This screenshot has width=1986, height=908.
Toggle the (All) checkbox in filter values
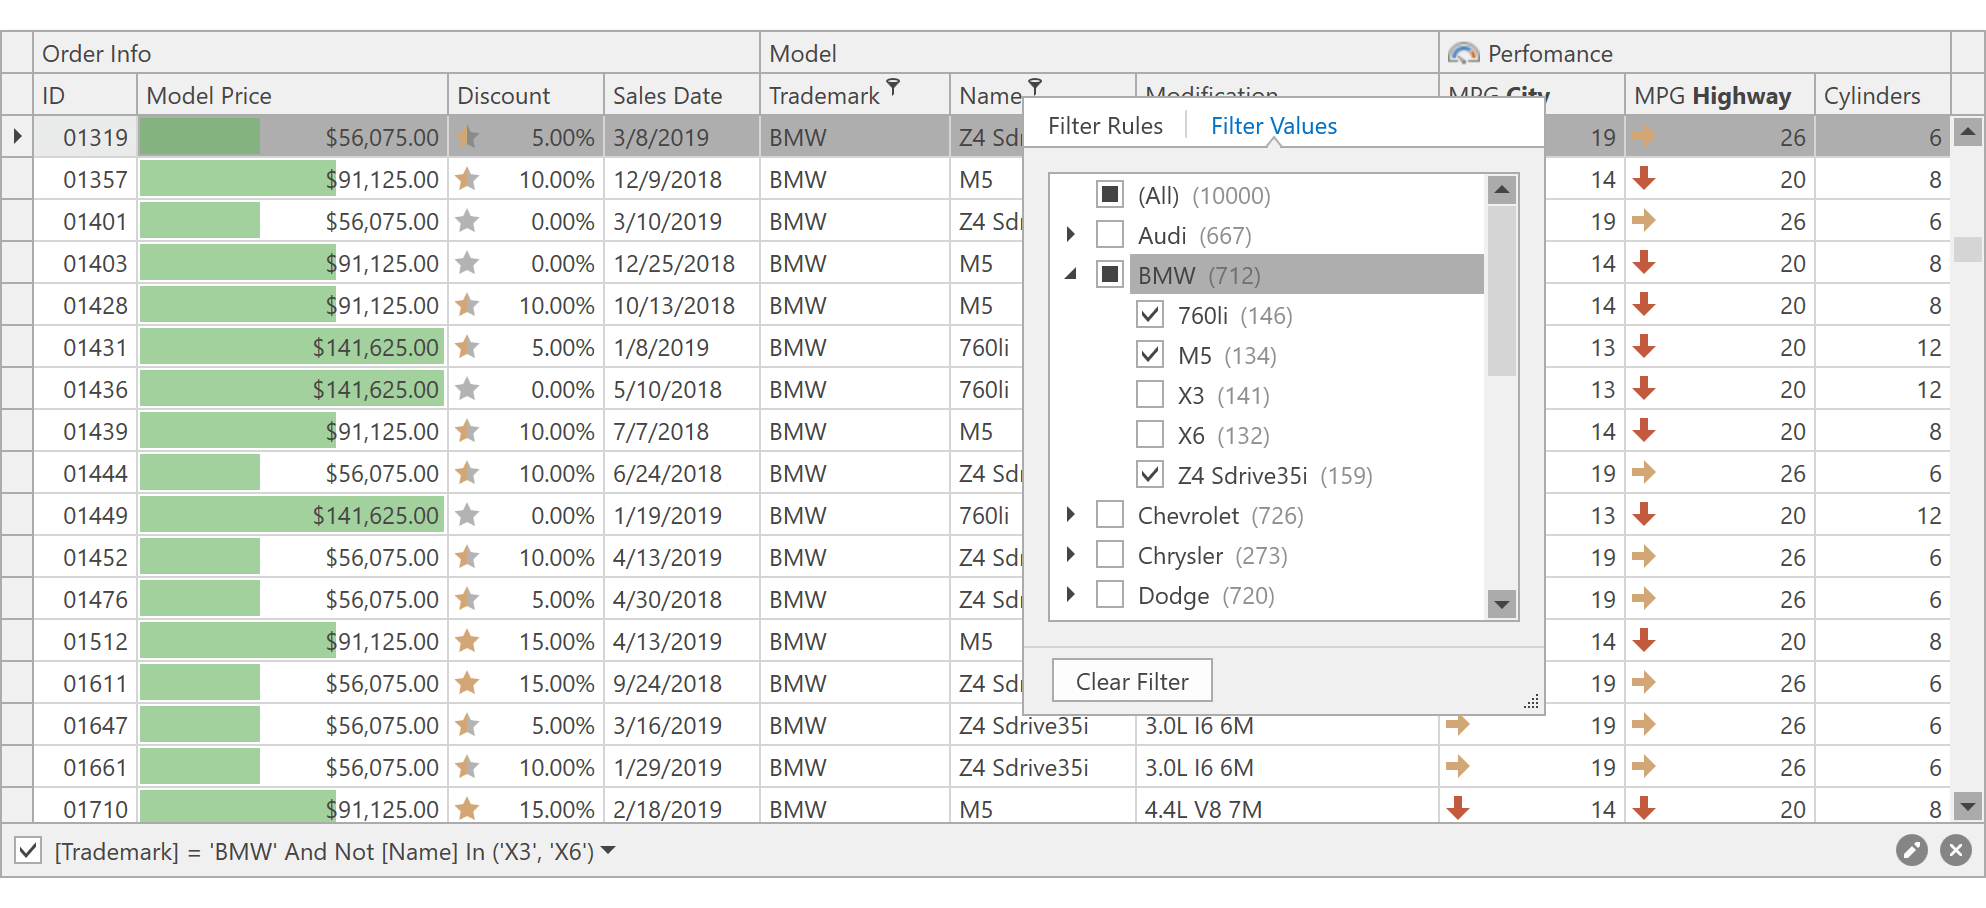tap(1110, 194)
